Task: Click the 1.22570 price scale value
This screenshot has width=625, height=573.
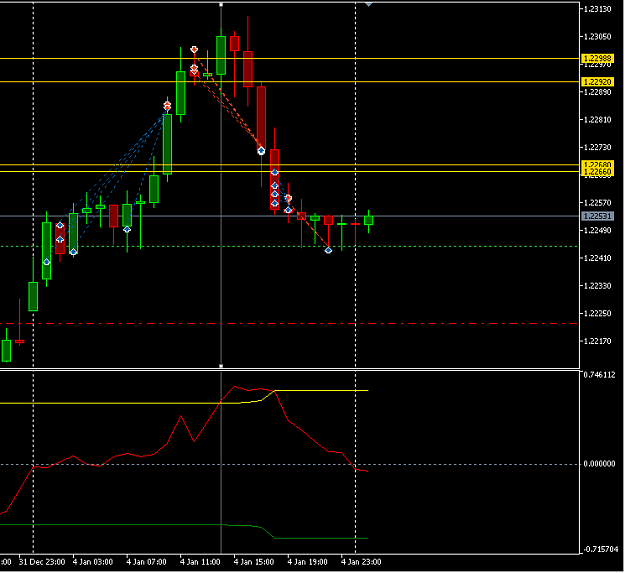Action: (x=597, y=203)
